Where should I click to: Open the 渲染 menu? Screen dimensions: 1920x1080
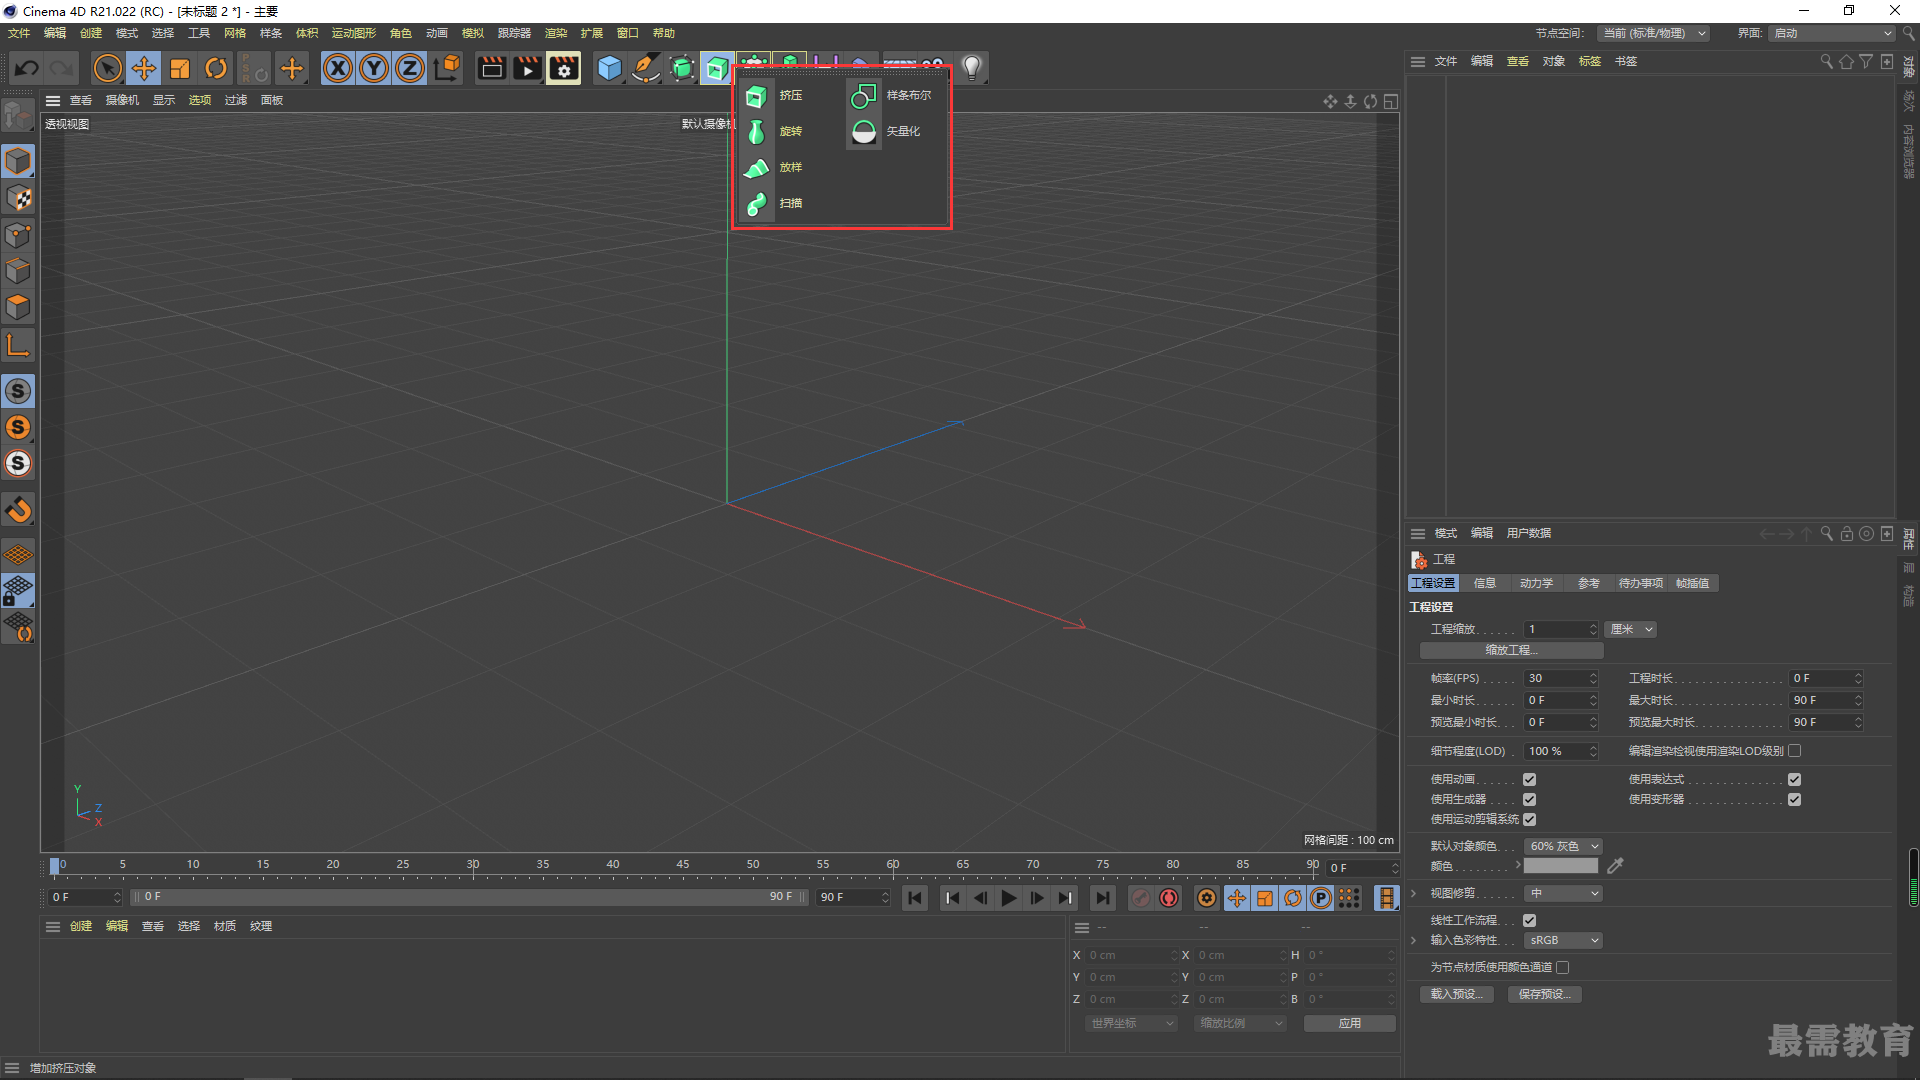[556, 33]
